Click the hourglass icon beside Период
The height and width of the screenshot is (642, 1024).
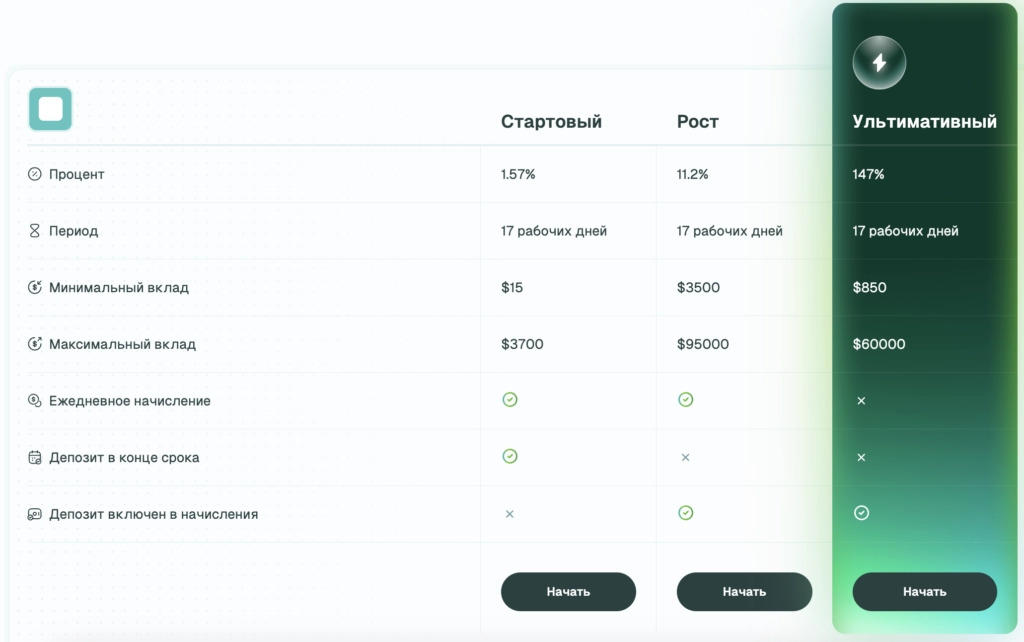pos(35,231)
